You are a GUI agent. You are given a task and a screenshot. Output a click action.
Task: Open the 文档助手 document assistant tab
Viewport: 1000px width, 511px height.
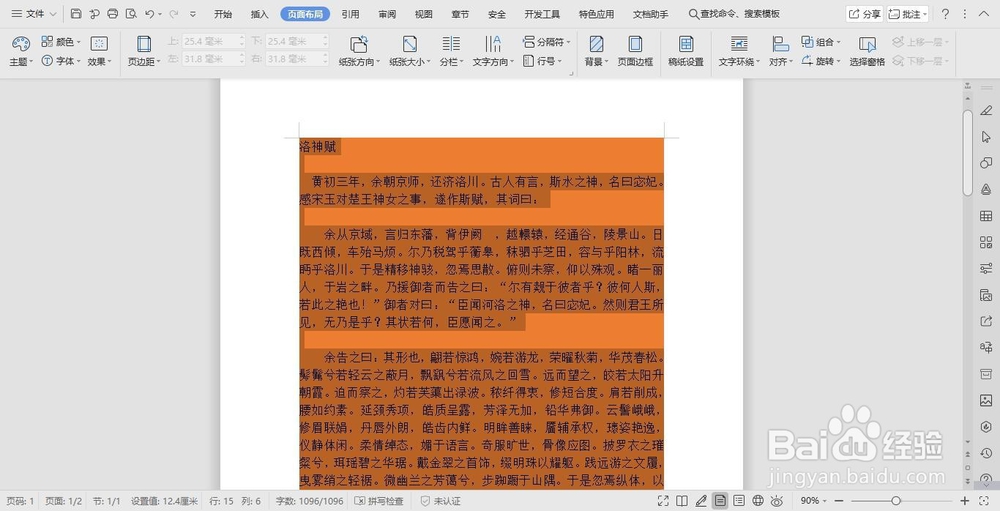click(x=651, y=14)
